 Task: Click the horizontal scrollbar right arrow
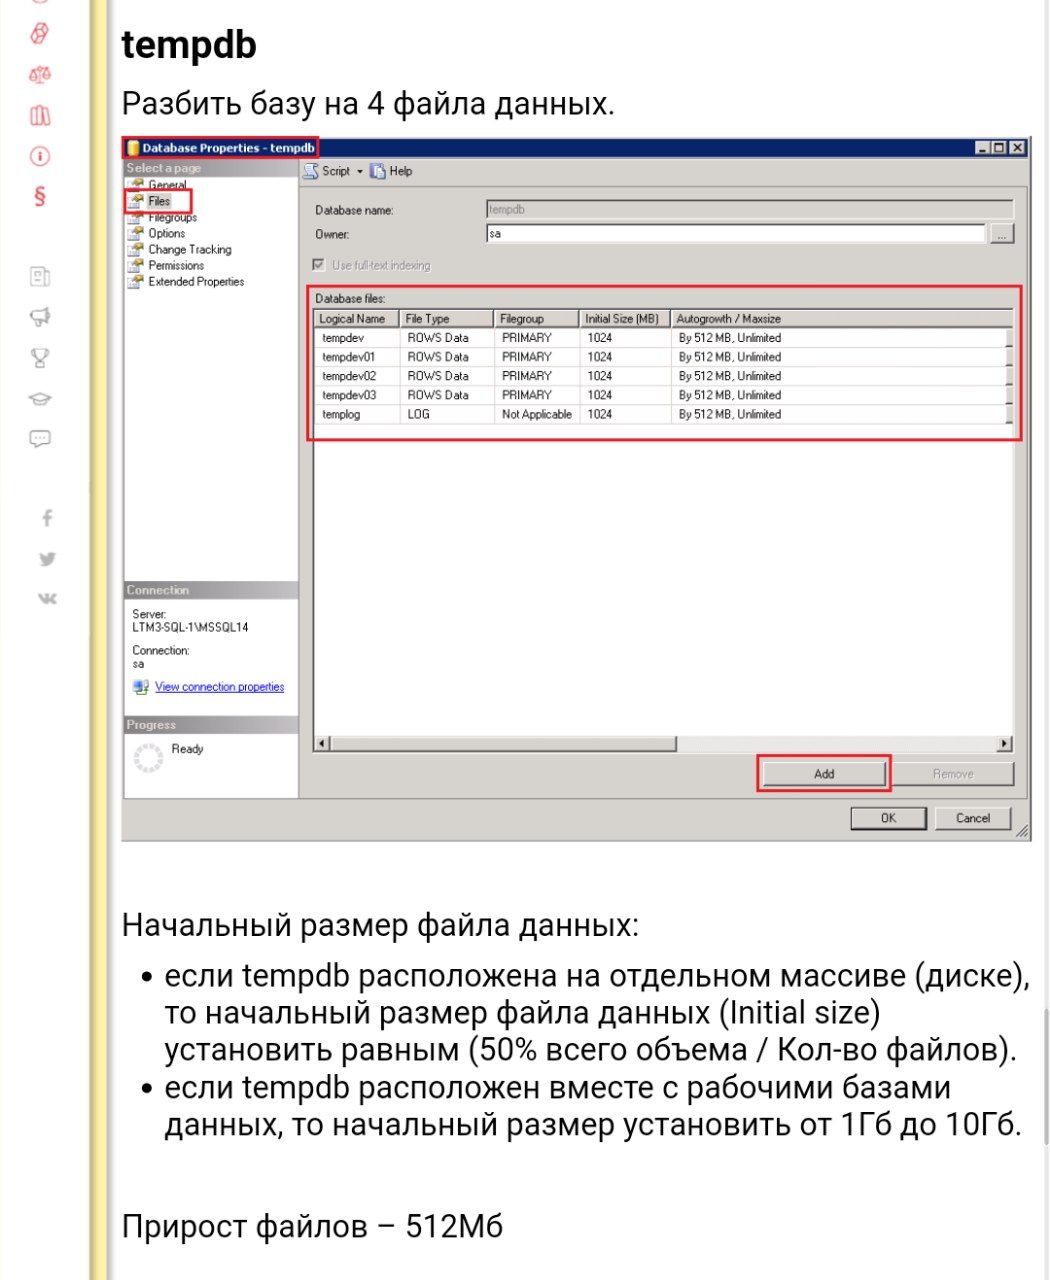(x=1005, y=744)
